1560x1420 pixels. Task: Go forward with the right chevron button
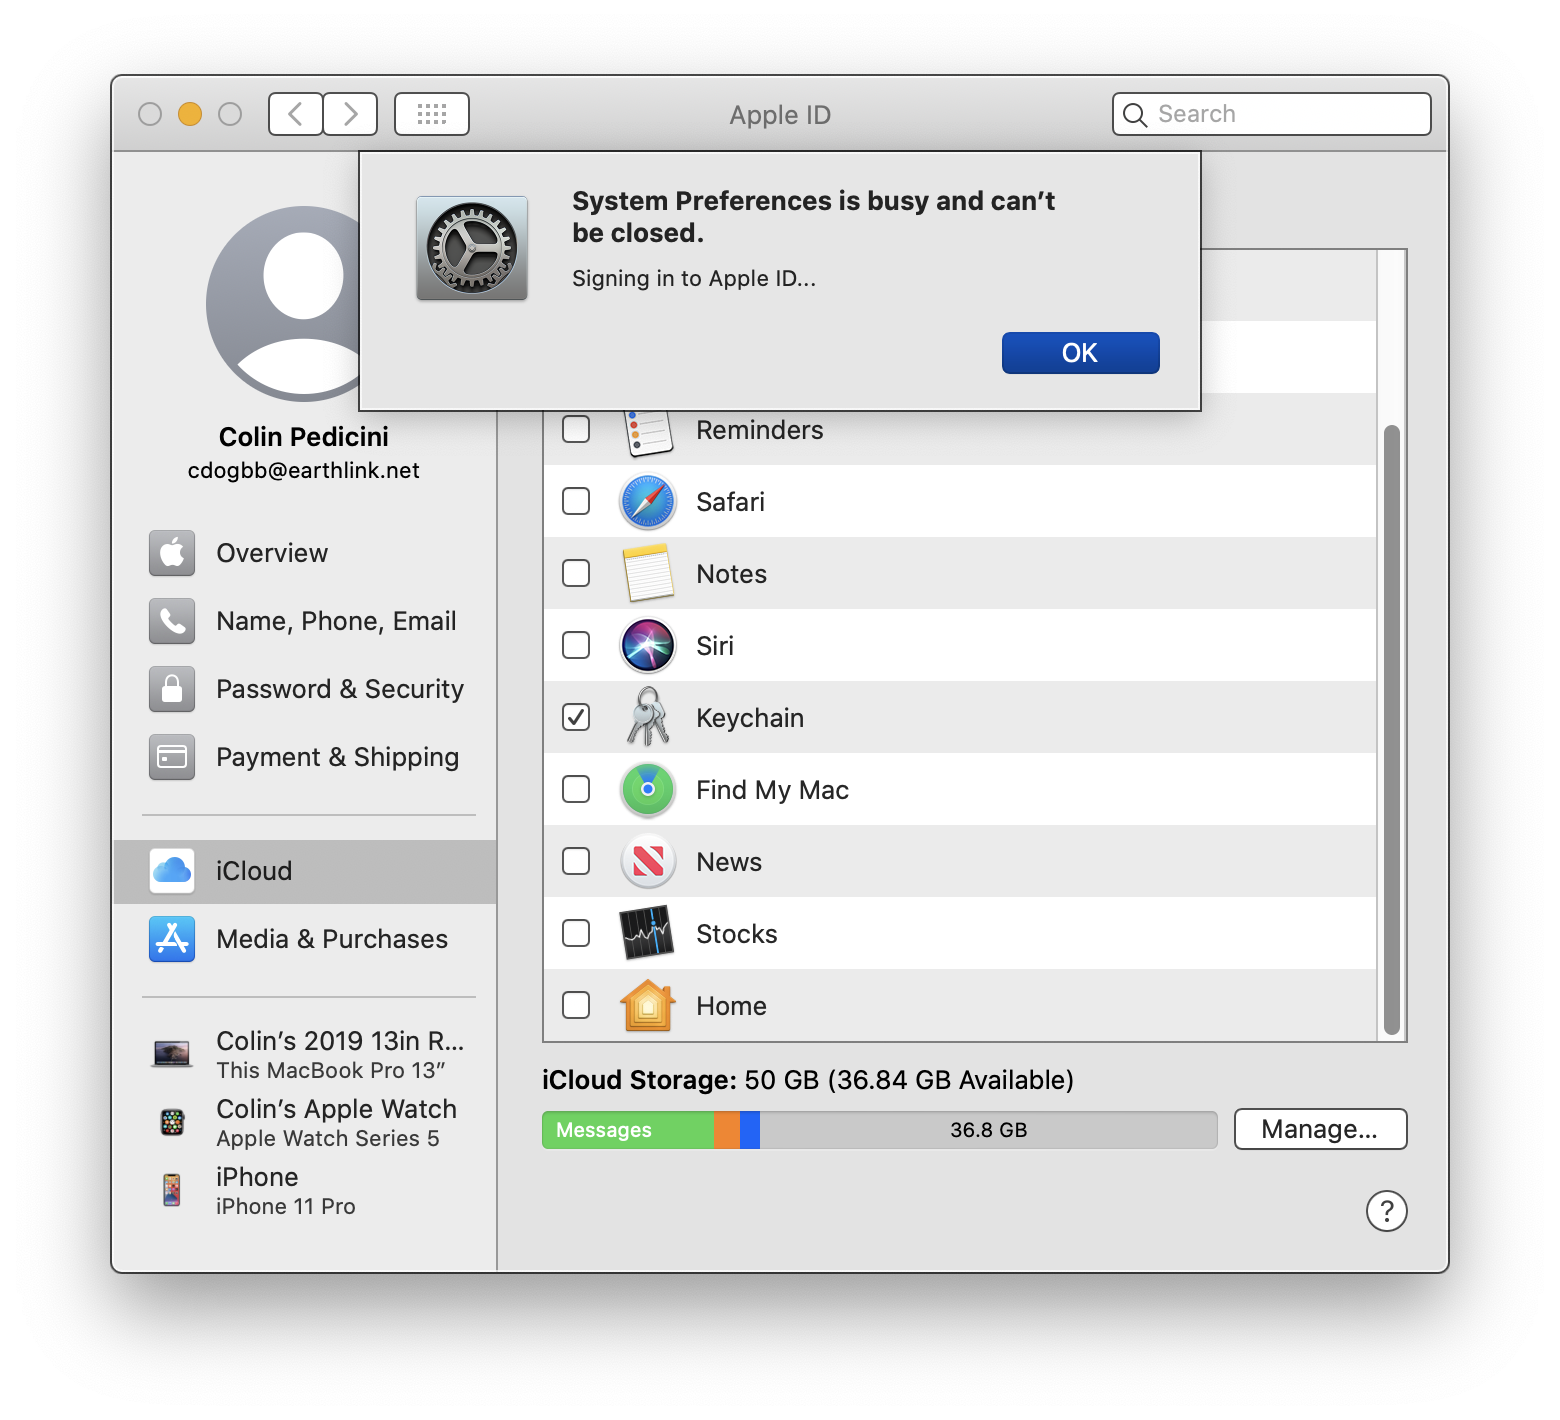tap(350, 114)
